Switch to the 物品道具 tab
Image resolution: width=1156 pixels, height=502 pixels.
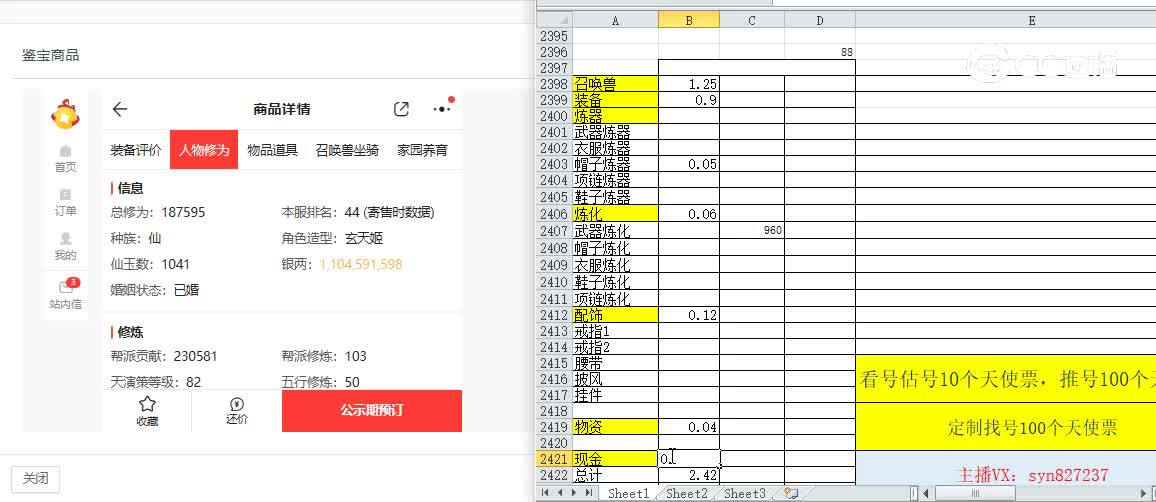pos(272,150)
